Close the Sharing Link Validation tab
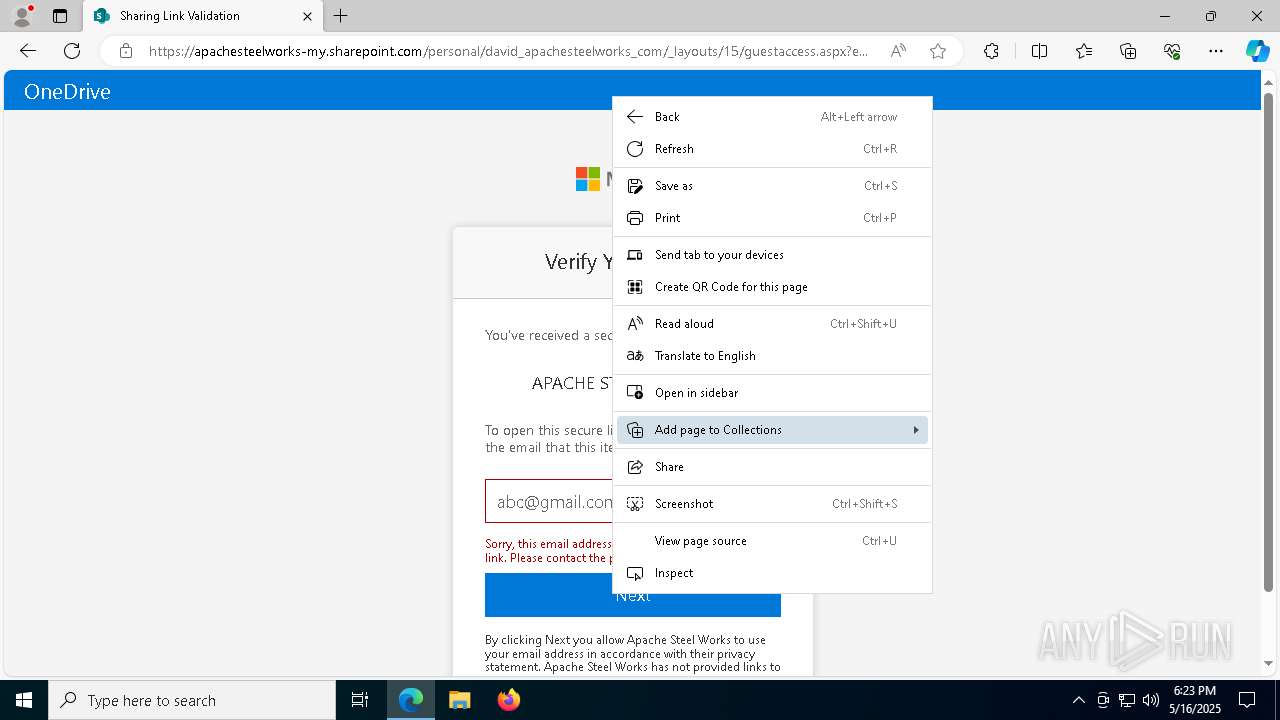The width and height of the screenshot is (1280, 720). click(x=307, y=16)
